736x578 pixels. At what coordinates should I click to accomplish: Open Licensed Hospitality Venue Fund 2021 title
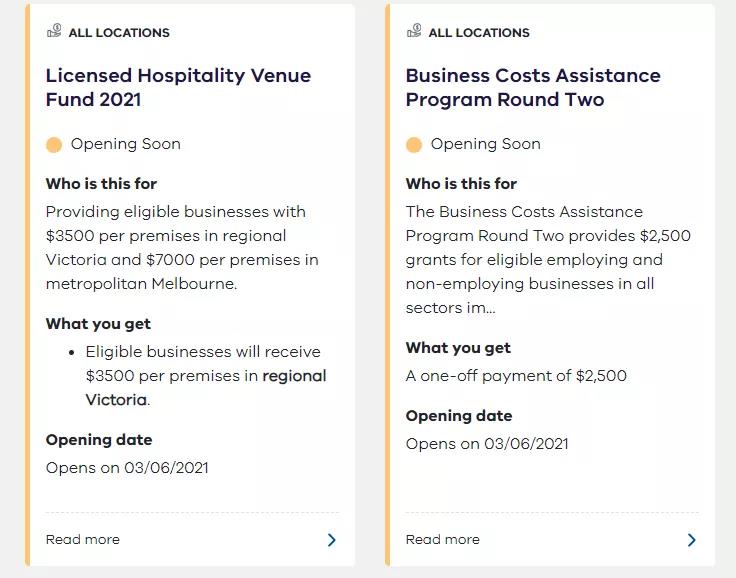(x=178, y=87)
